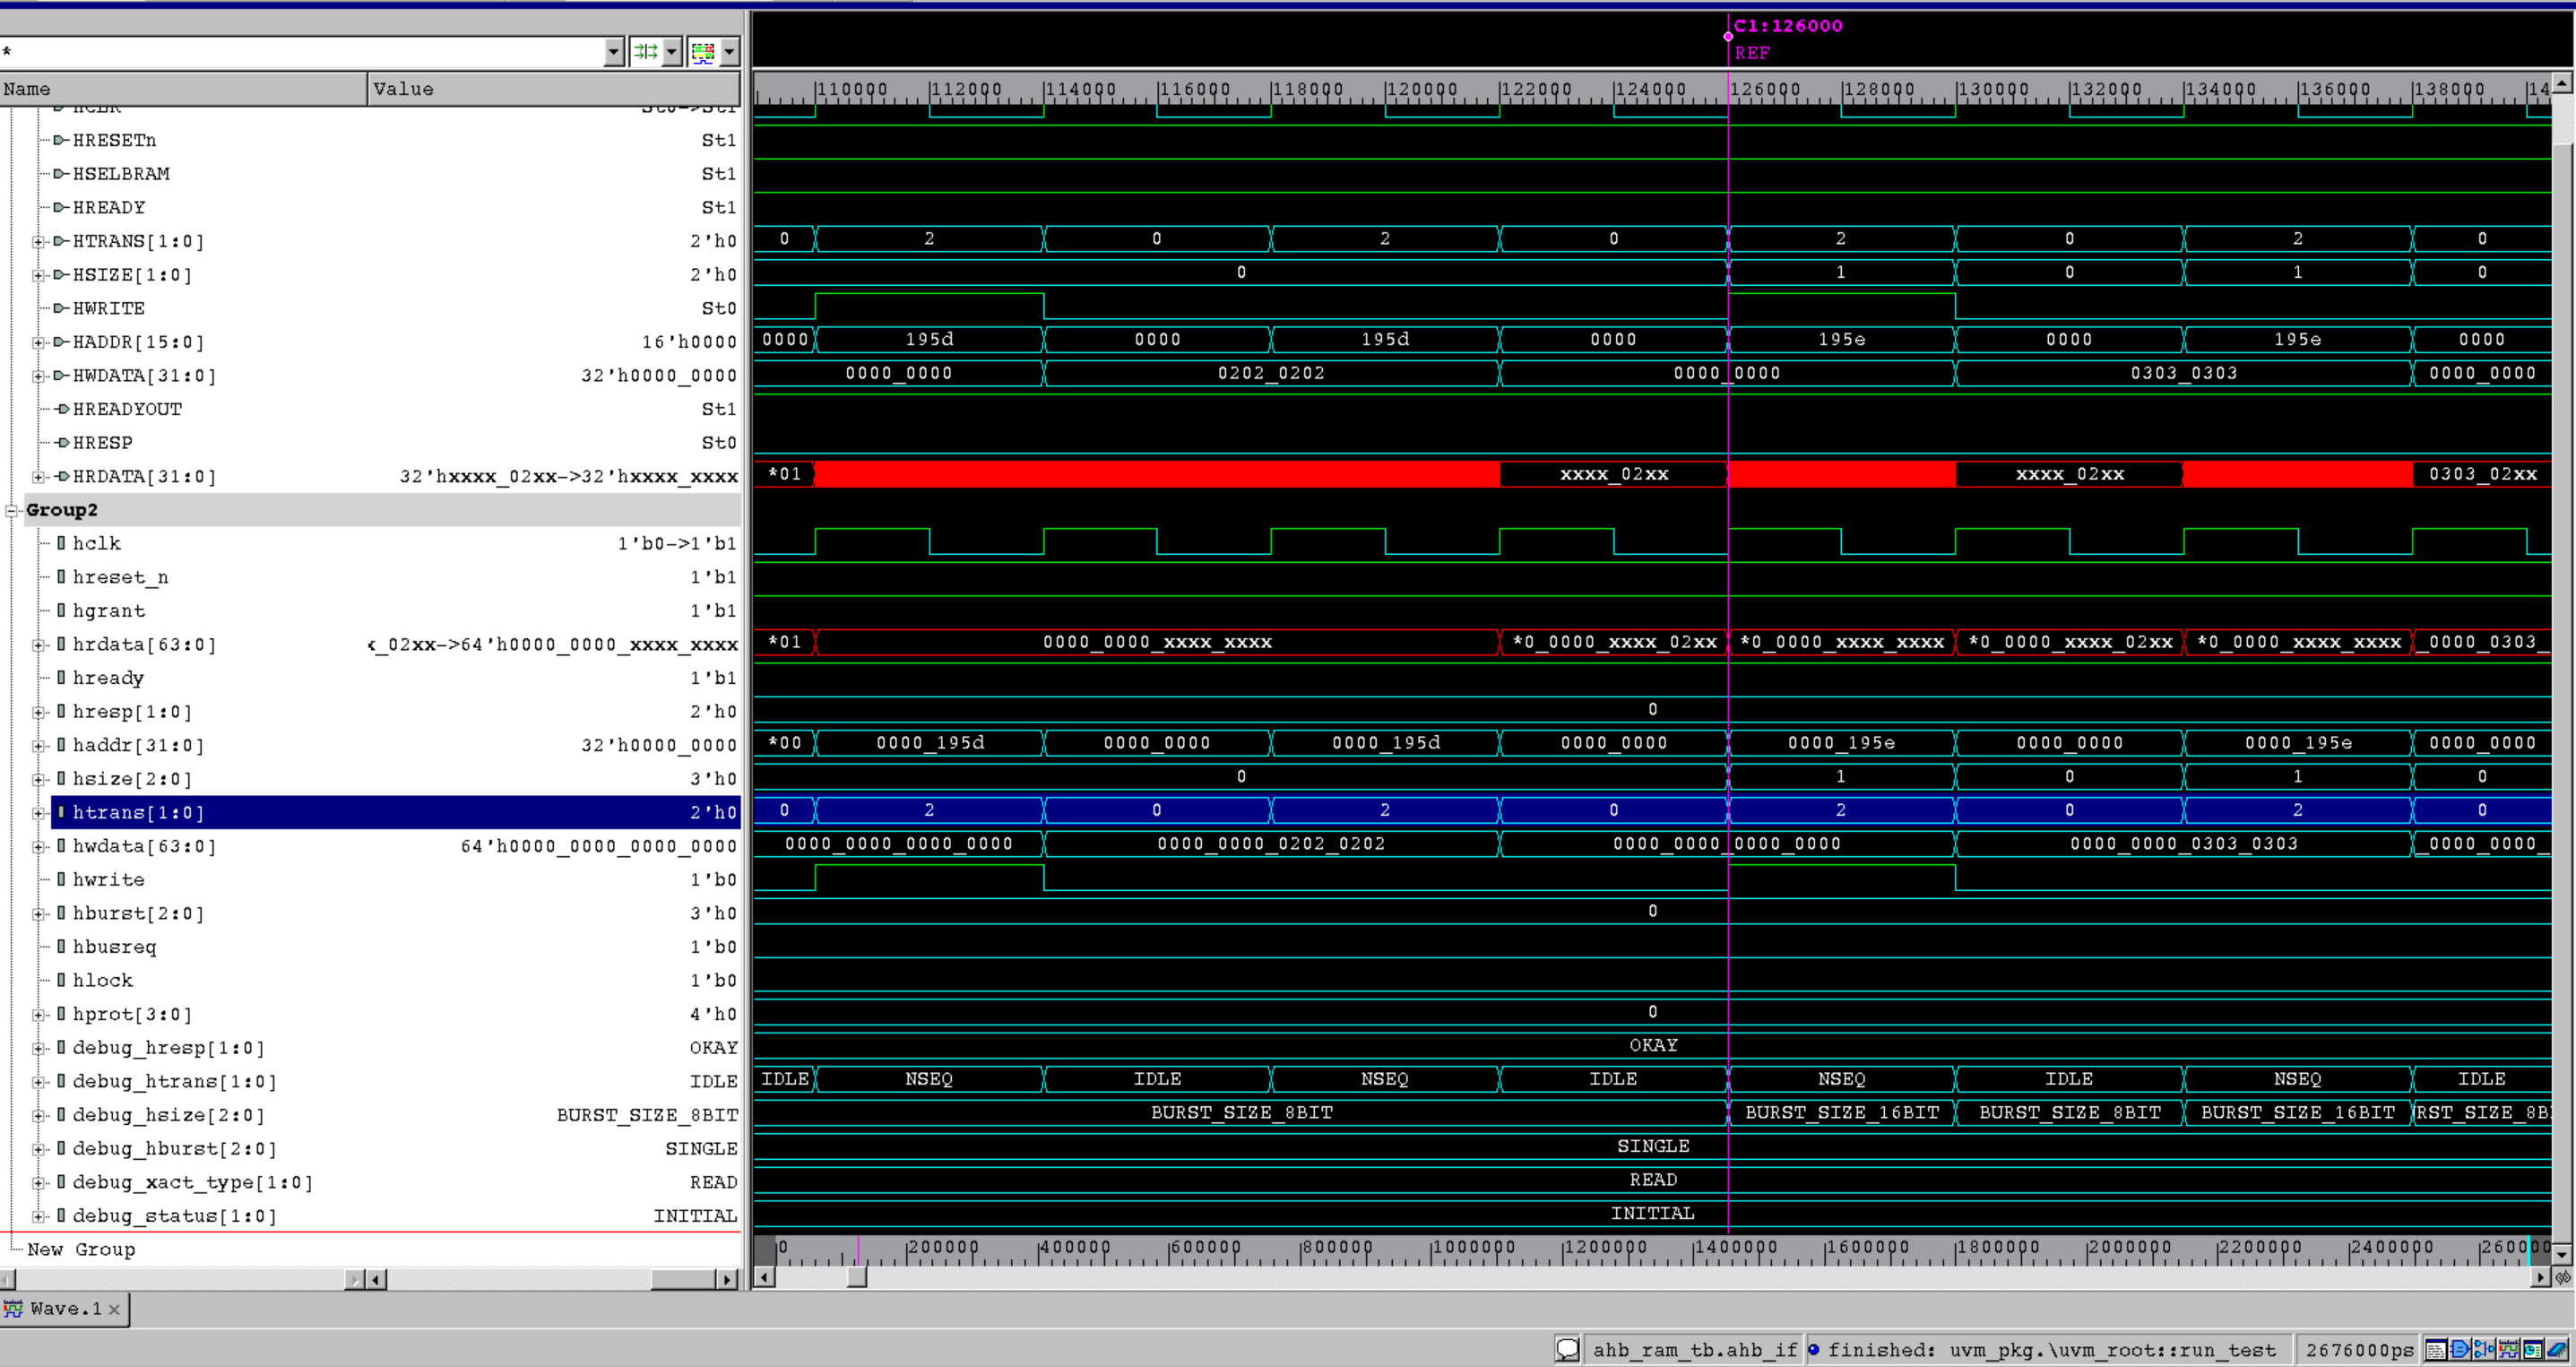Open the source window icon in status bar
2576x1367 pixels.
pos(2436,1349)
